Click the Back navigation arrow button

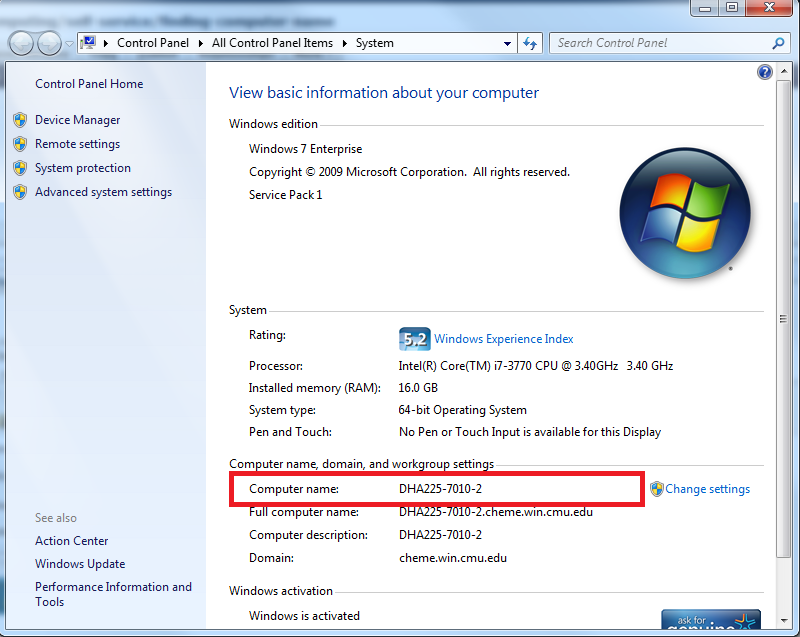(x=21, y=43)
